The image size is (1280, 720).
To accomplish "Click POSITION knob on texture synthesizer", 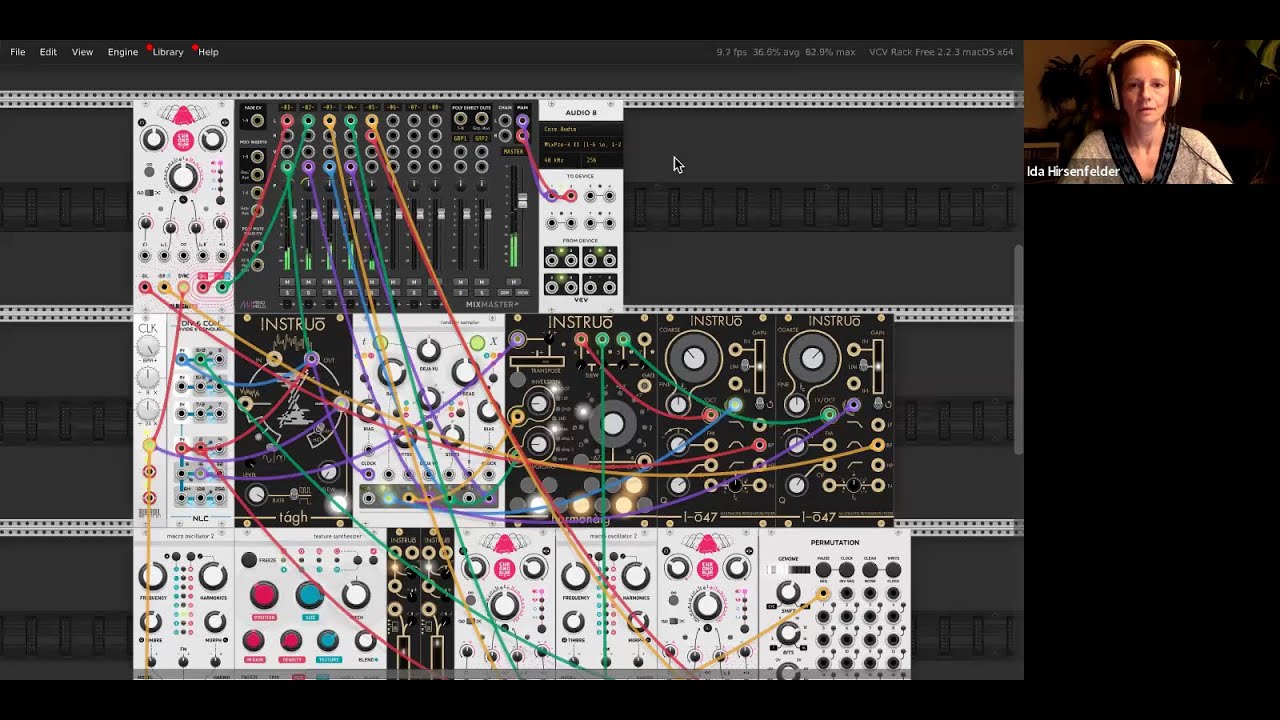I will coord(264,595).
